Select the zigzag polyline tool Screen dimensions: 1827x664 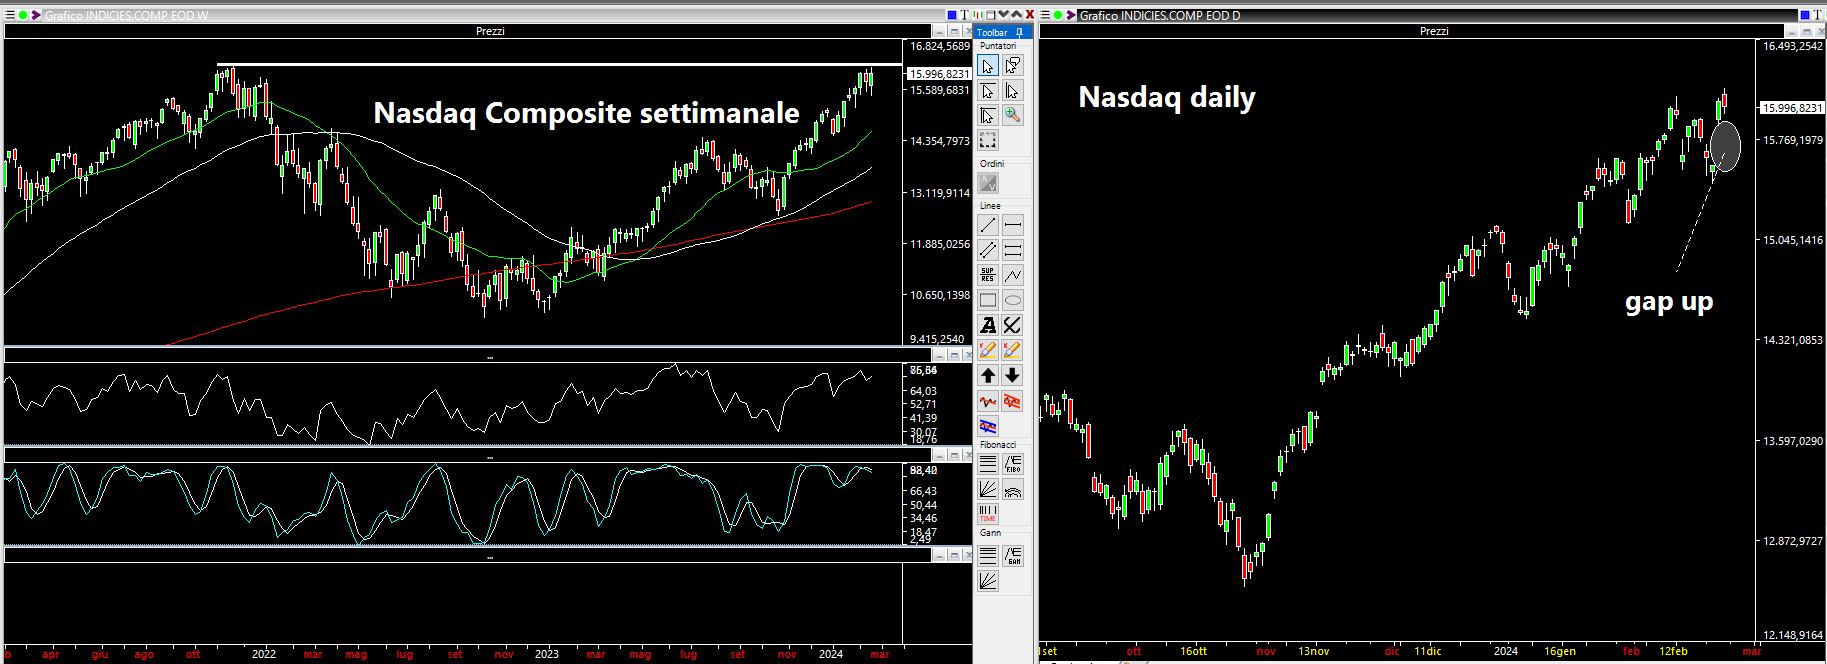(1012, 275)
